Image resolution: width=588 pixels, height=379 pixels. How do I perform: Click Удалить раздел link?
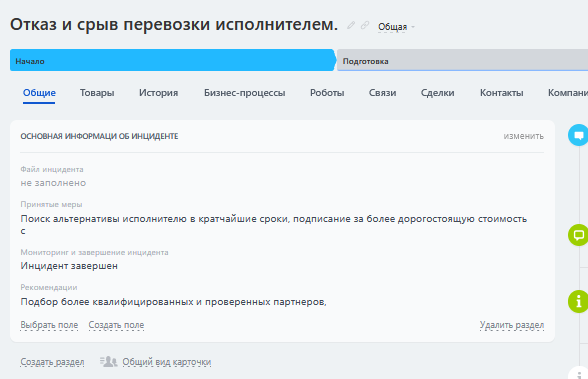pos(512,325)
